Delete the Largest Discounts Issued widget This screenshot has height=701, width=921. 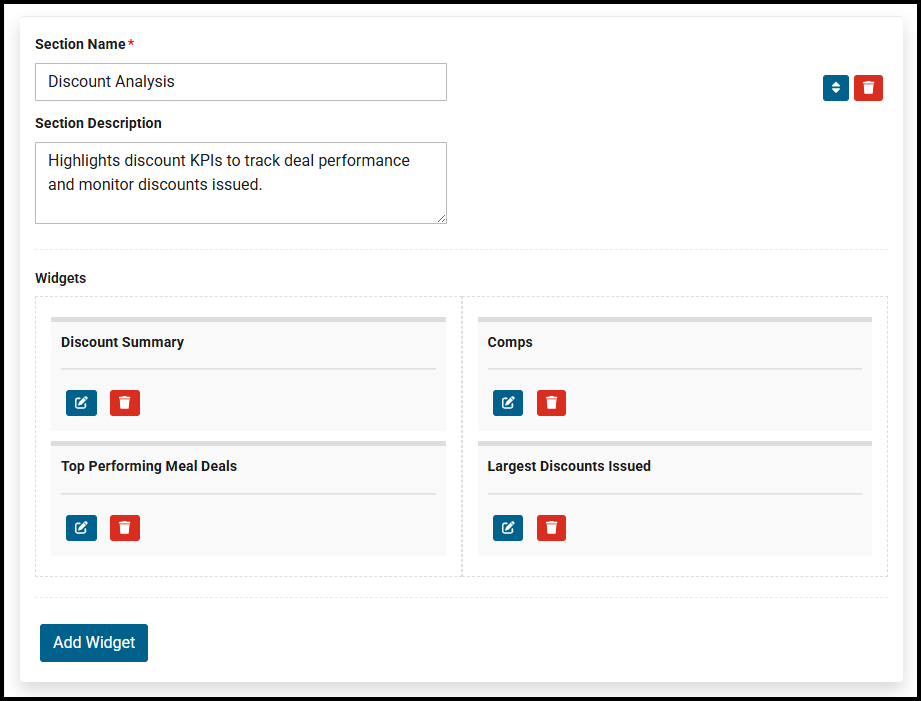[551, 528]
